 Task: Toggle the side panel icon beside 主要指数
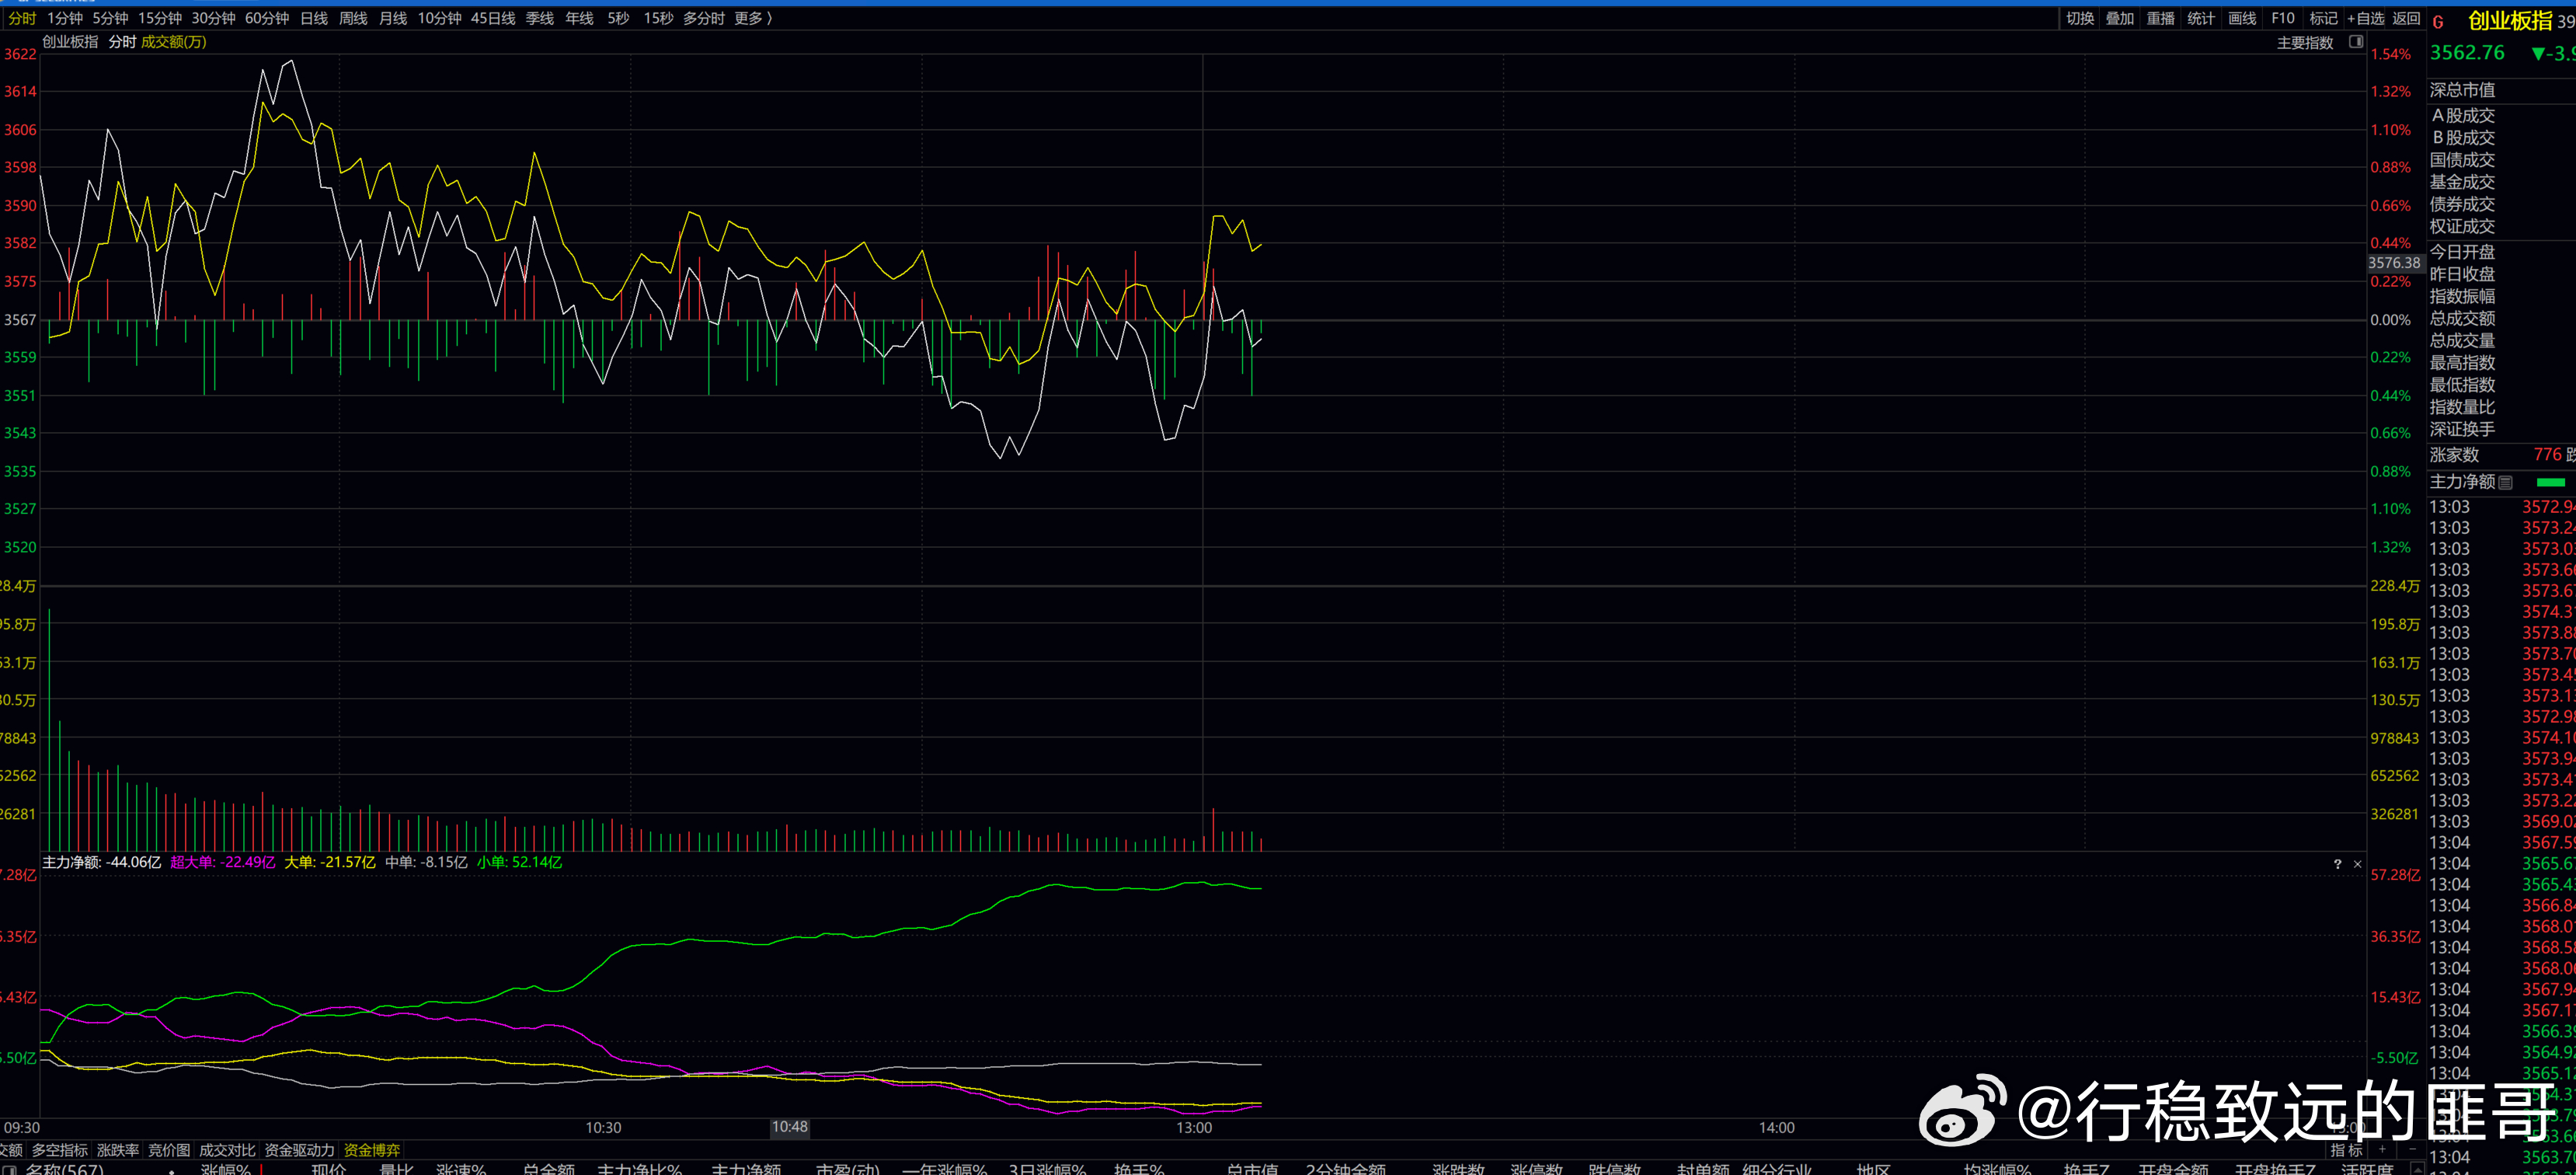pos(2355,42)
